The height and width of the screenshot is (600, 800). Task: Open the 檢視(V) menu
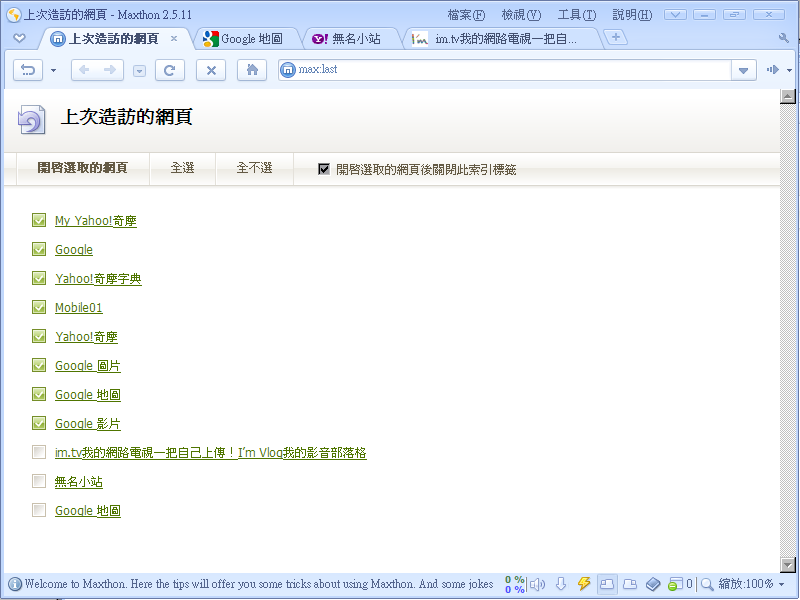click(x=521, y=15)
